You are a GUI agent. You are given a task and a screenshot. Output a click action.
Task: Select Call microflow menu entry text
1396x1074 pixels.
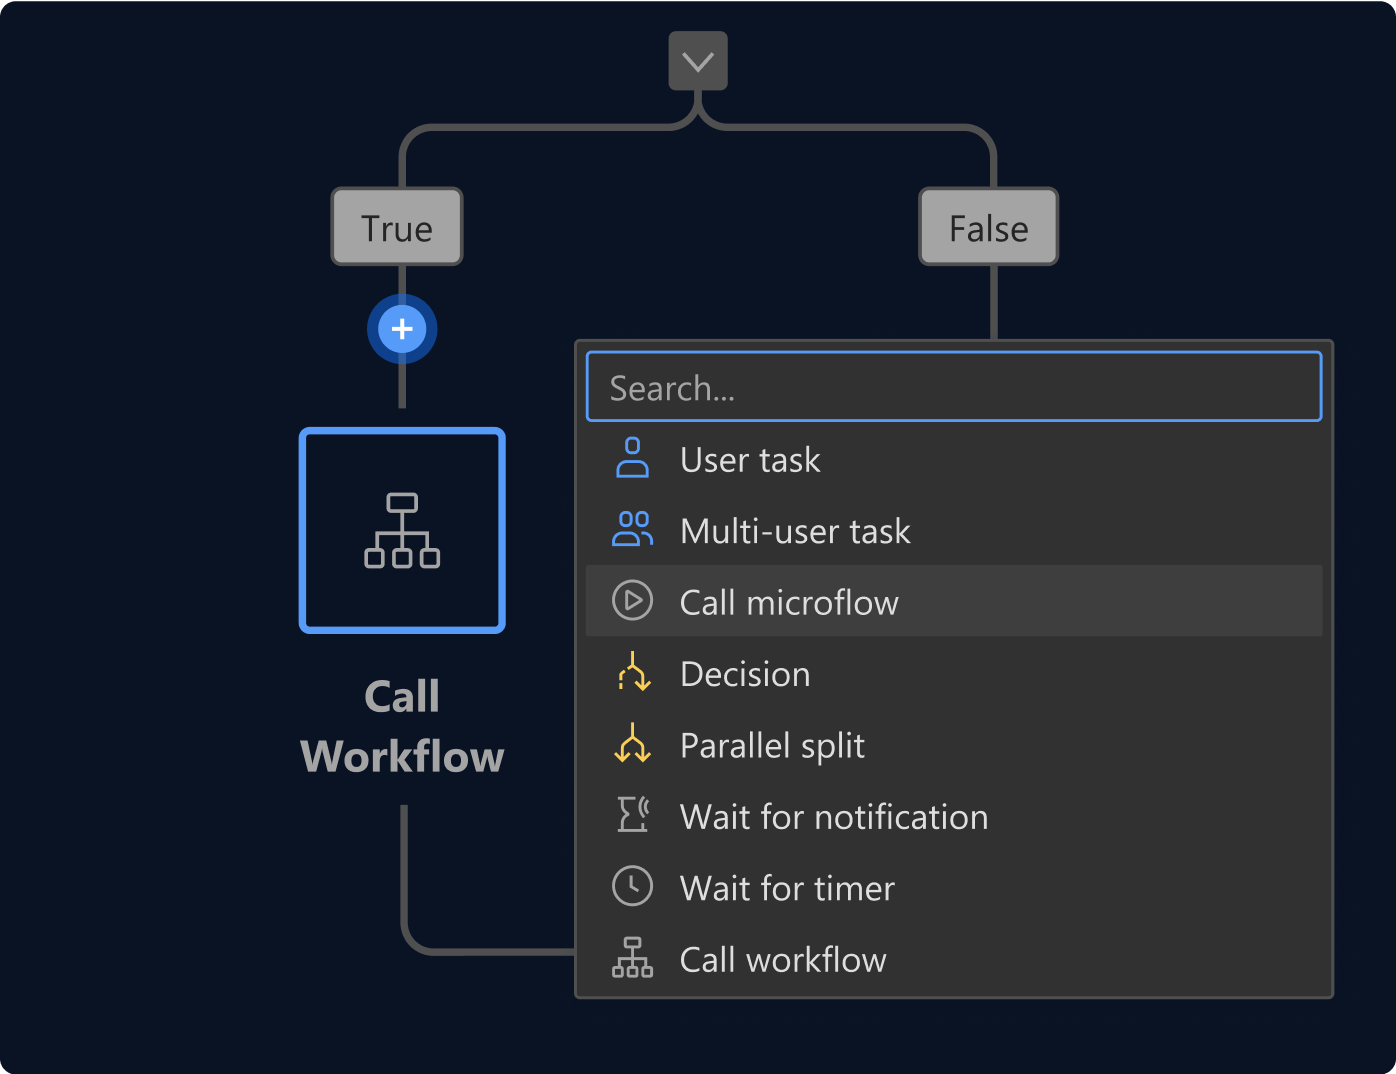point(789,603)
